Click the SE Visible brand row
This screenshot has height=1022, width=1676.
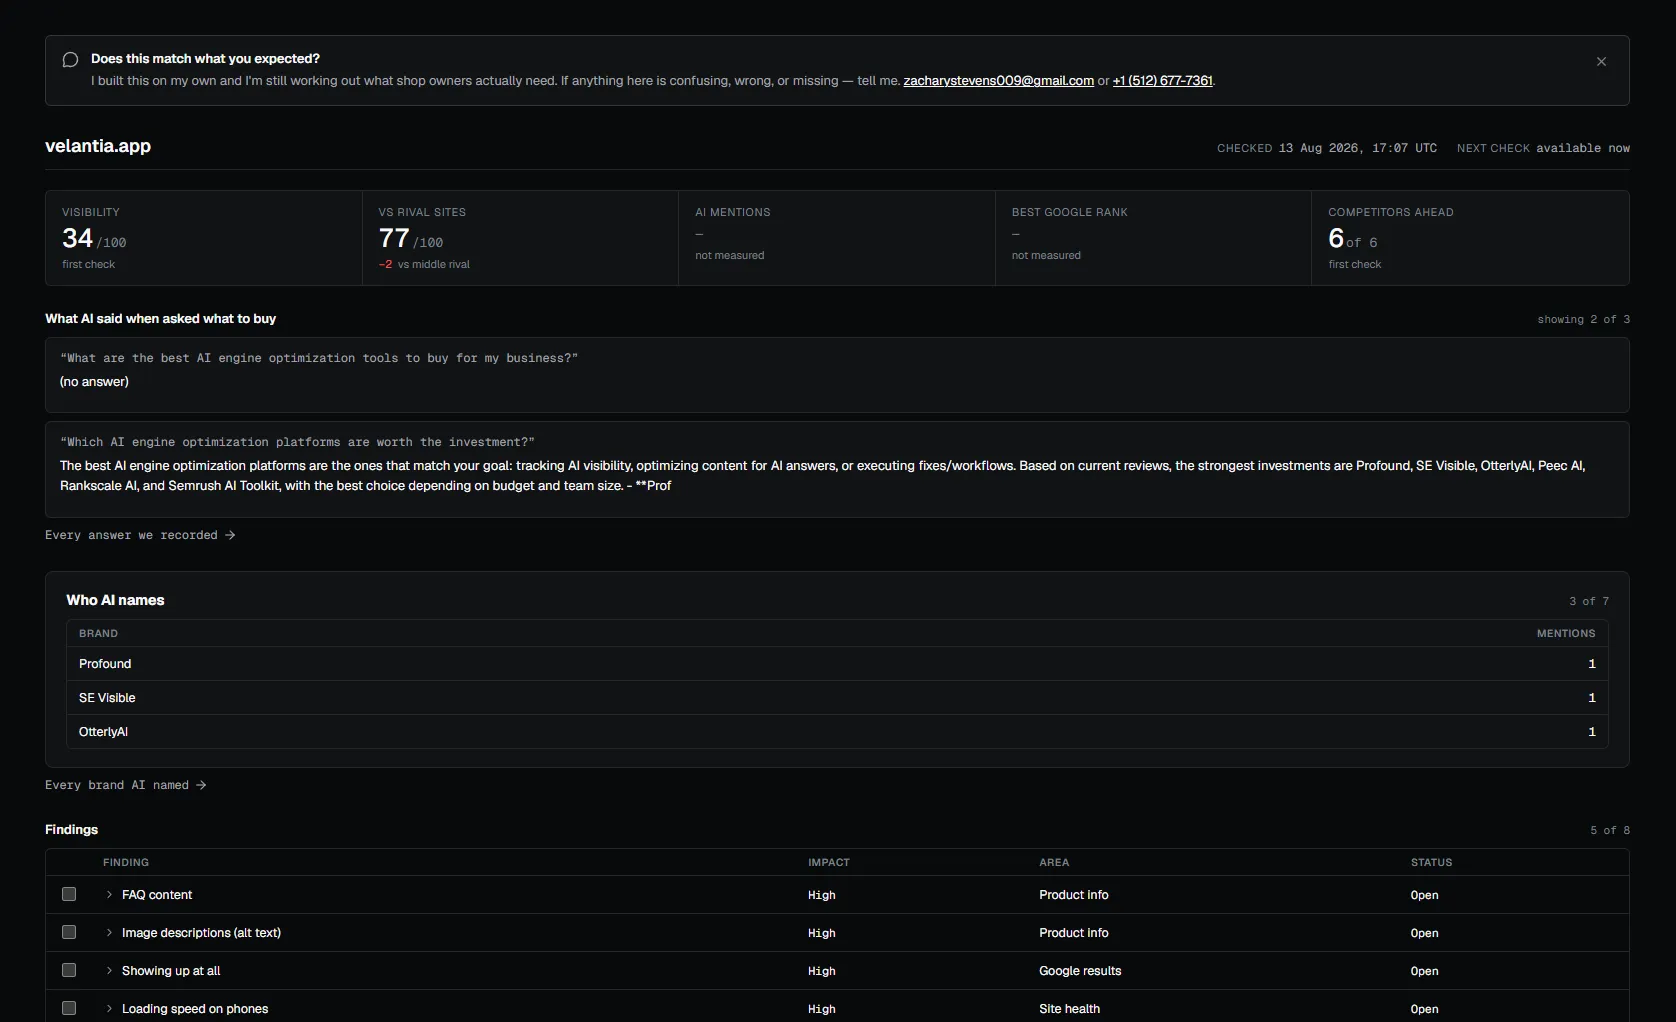pyautogui.click(x=837, y=698)
